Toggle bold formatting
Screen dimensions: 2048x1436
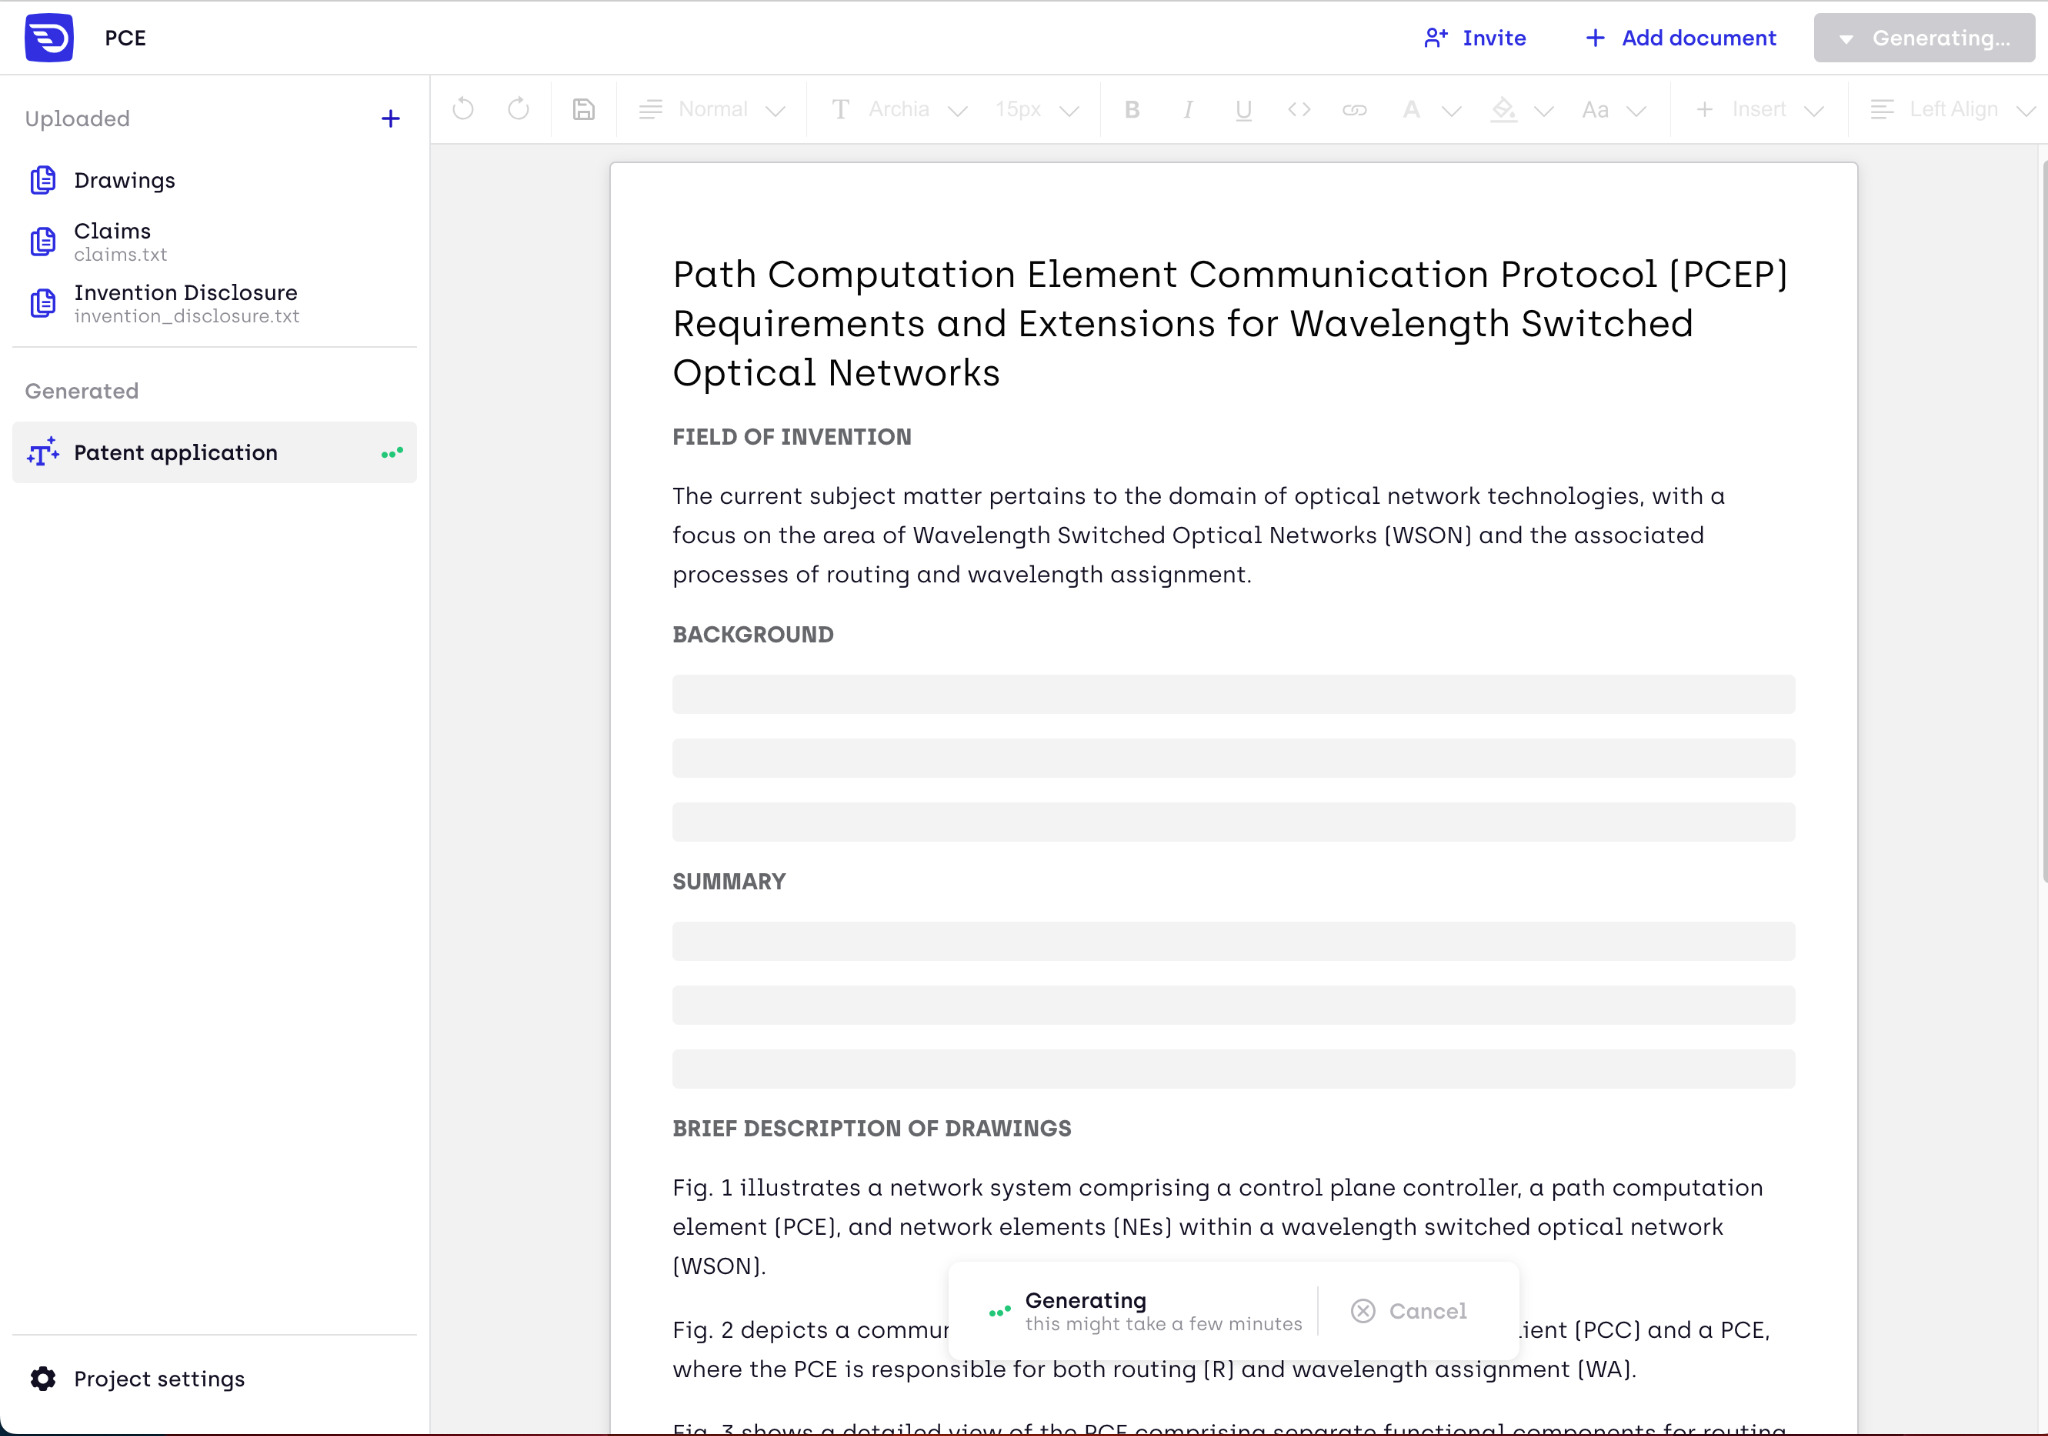1132,110
